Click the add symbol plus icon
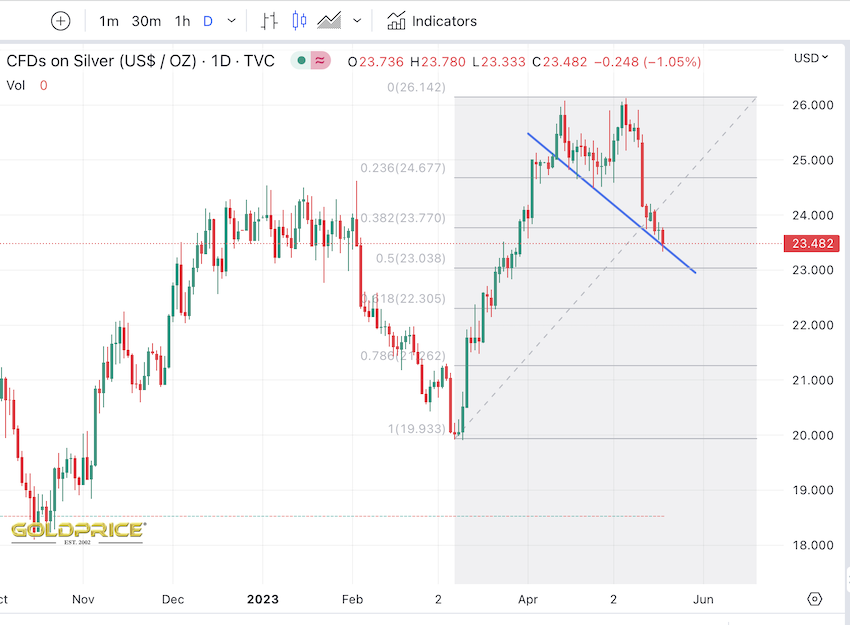The image size is (850, 625). [x=61, y=21]
